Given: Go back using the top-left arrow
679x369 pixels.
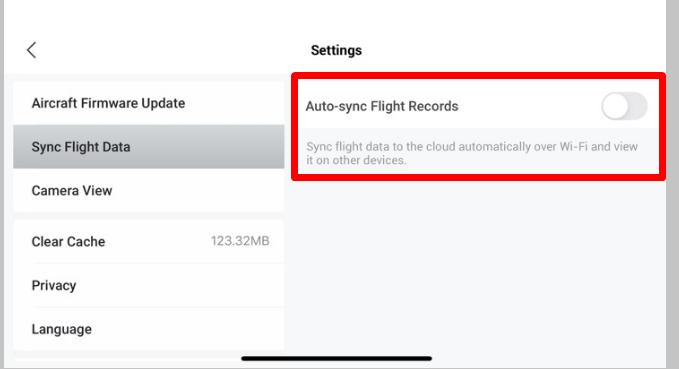Looking at the screenshot, I should pos(31,50).
